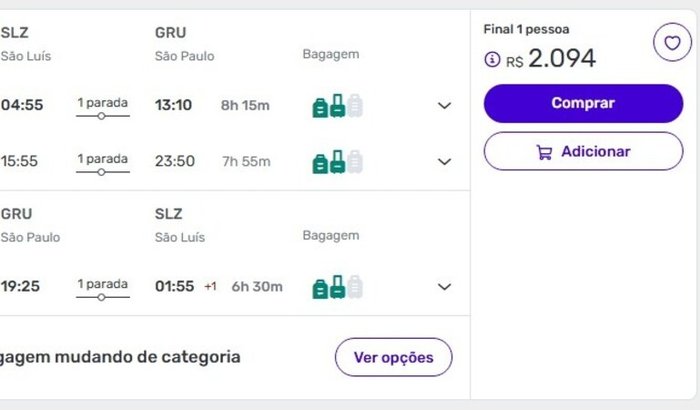The width and height of the screenshot is (700, 410).
Task: Open Ver opções for baggage category
Action: [393, 357]
